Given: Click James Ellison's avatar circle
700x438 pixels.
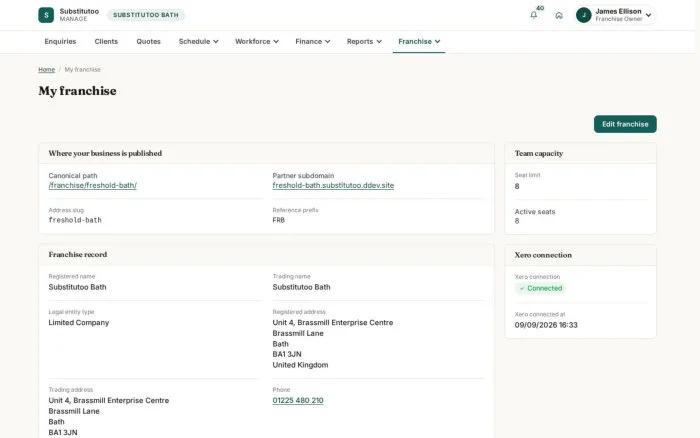Looking at the screenshot, I should [583, 15].
